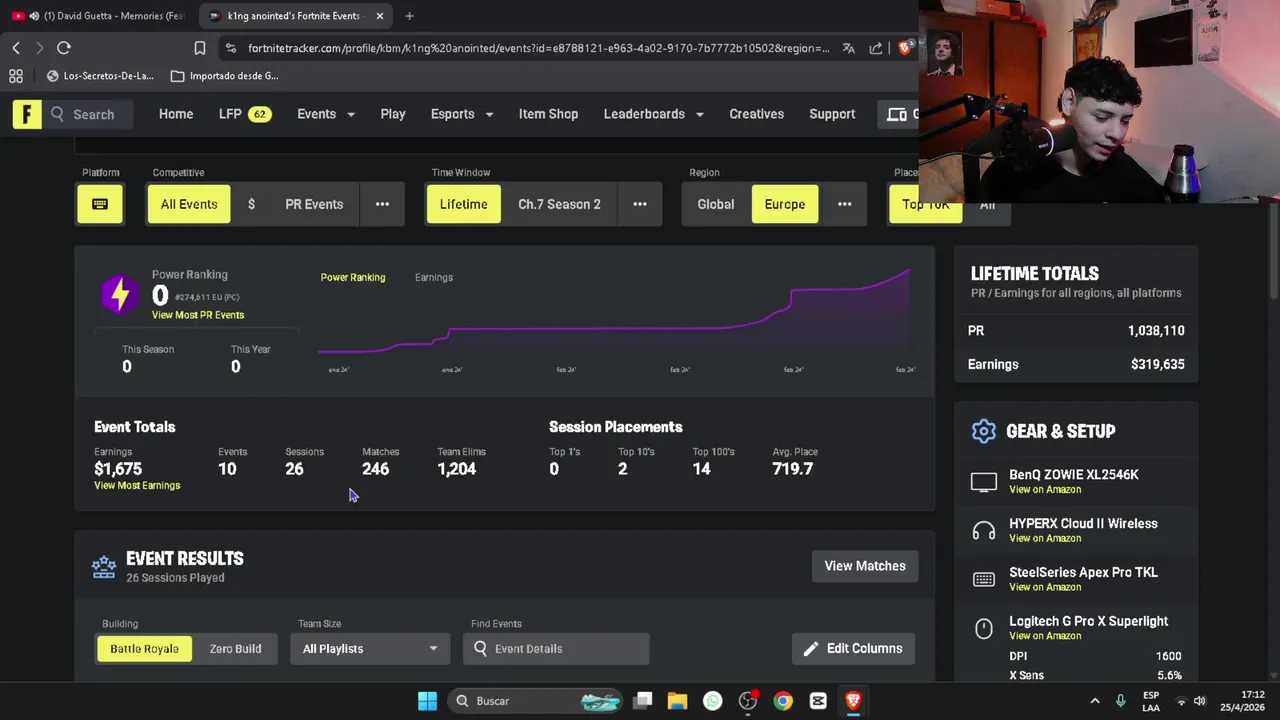Open Google Chrome from the taskbar
Image resolution: width=1280 pixels, height=720 pixels.
click(x=783, y=701)
